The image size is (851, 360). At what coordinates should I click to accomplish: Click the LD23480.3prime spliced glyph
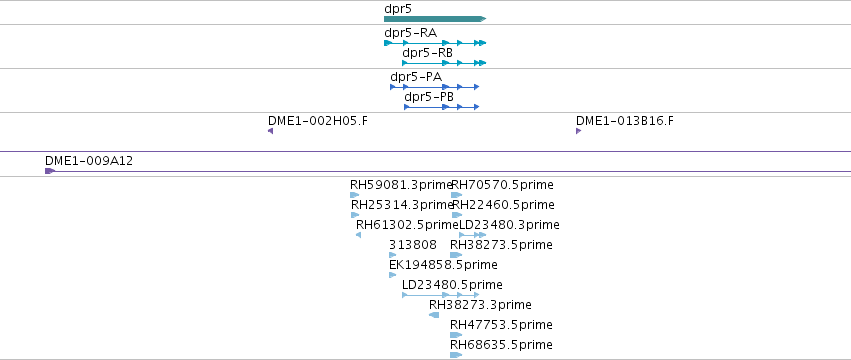click(x=472, y=235)
